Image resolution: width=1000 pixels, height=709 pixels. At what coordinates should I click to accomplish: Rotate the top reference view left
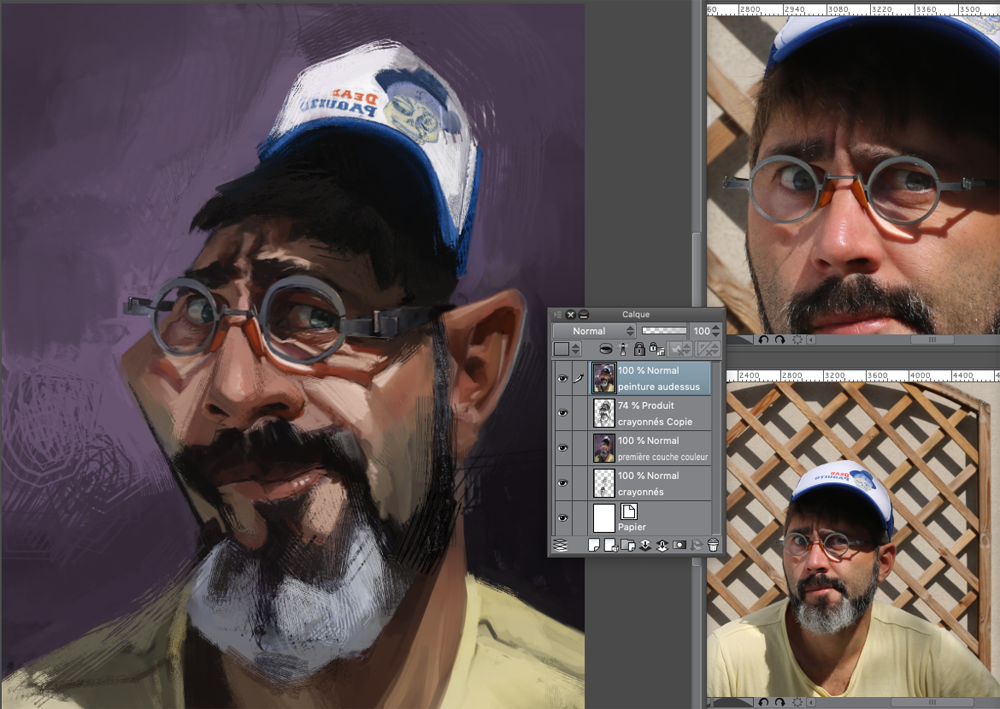(x=763, y=339)
